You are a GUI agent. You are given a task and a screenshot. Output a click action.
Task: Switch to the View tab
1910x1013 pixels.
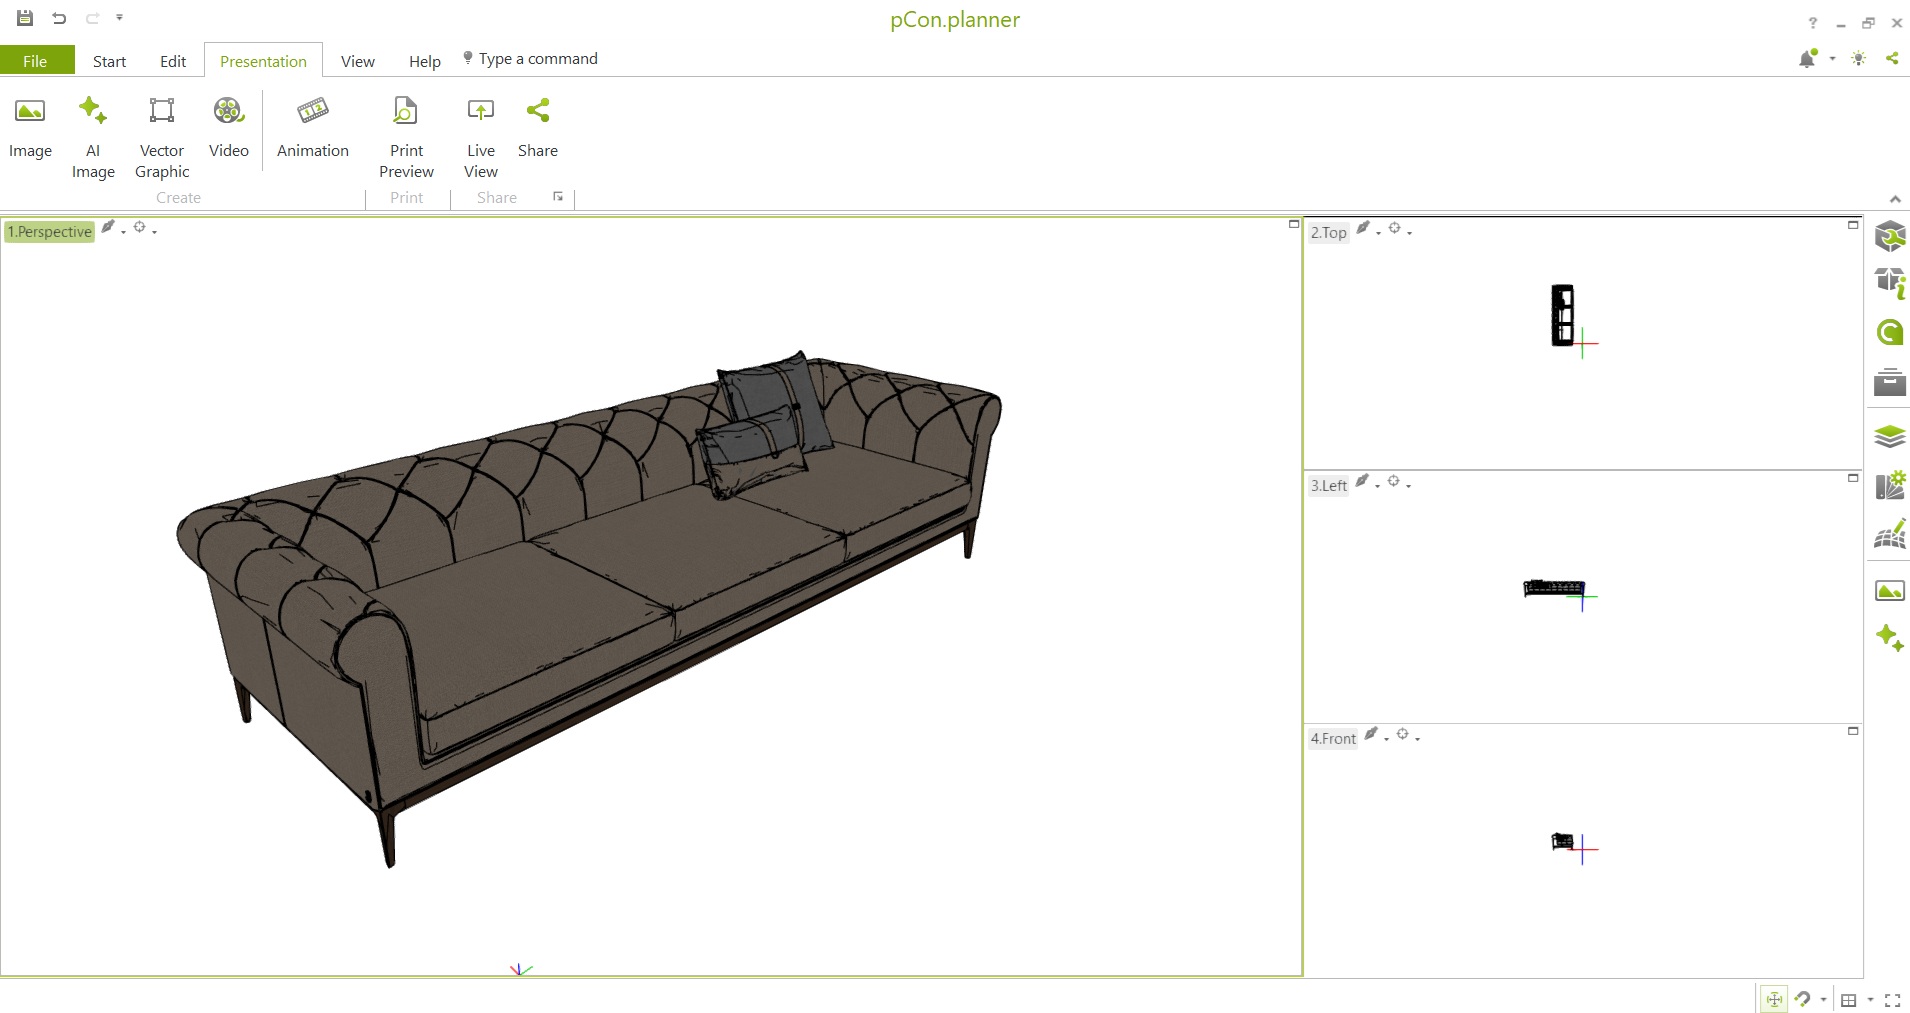pyautogui.click(x=358, y=61)
